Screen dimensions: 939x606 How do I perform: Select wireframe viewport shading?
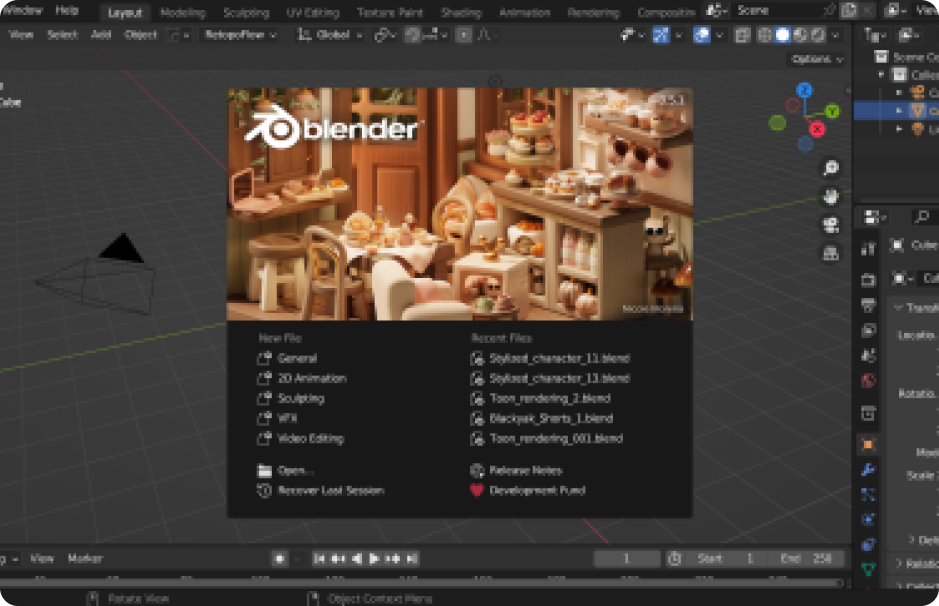coord(765,35)
